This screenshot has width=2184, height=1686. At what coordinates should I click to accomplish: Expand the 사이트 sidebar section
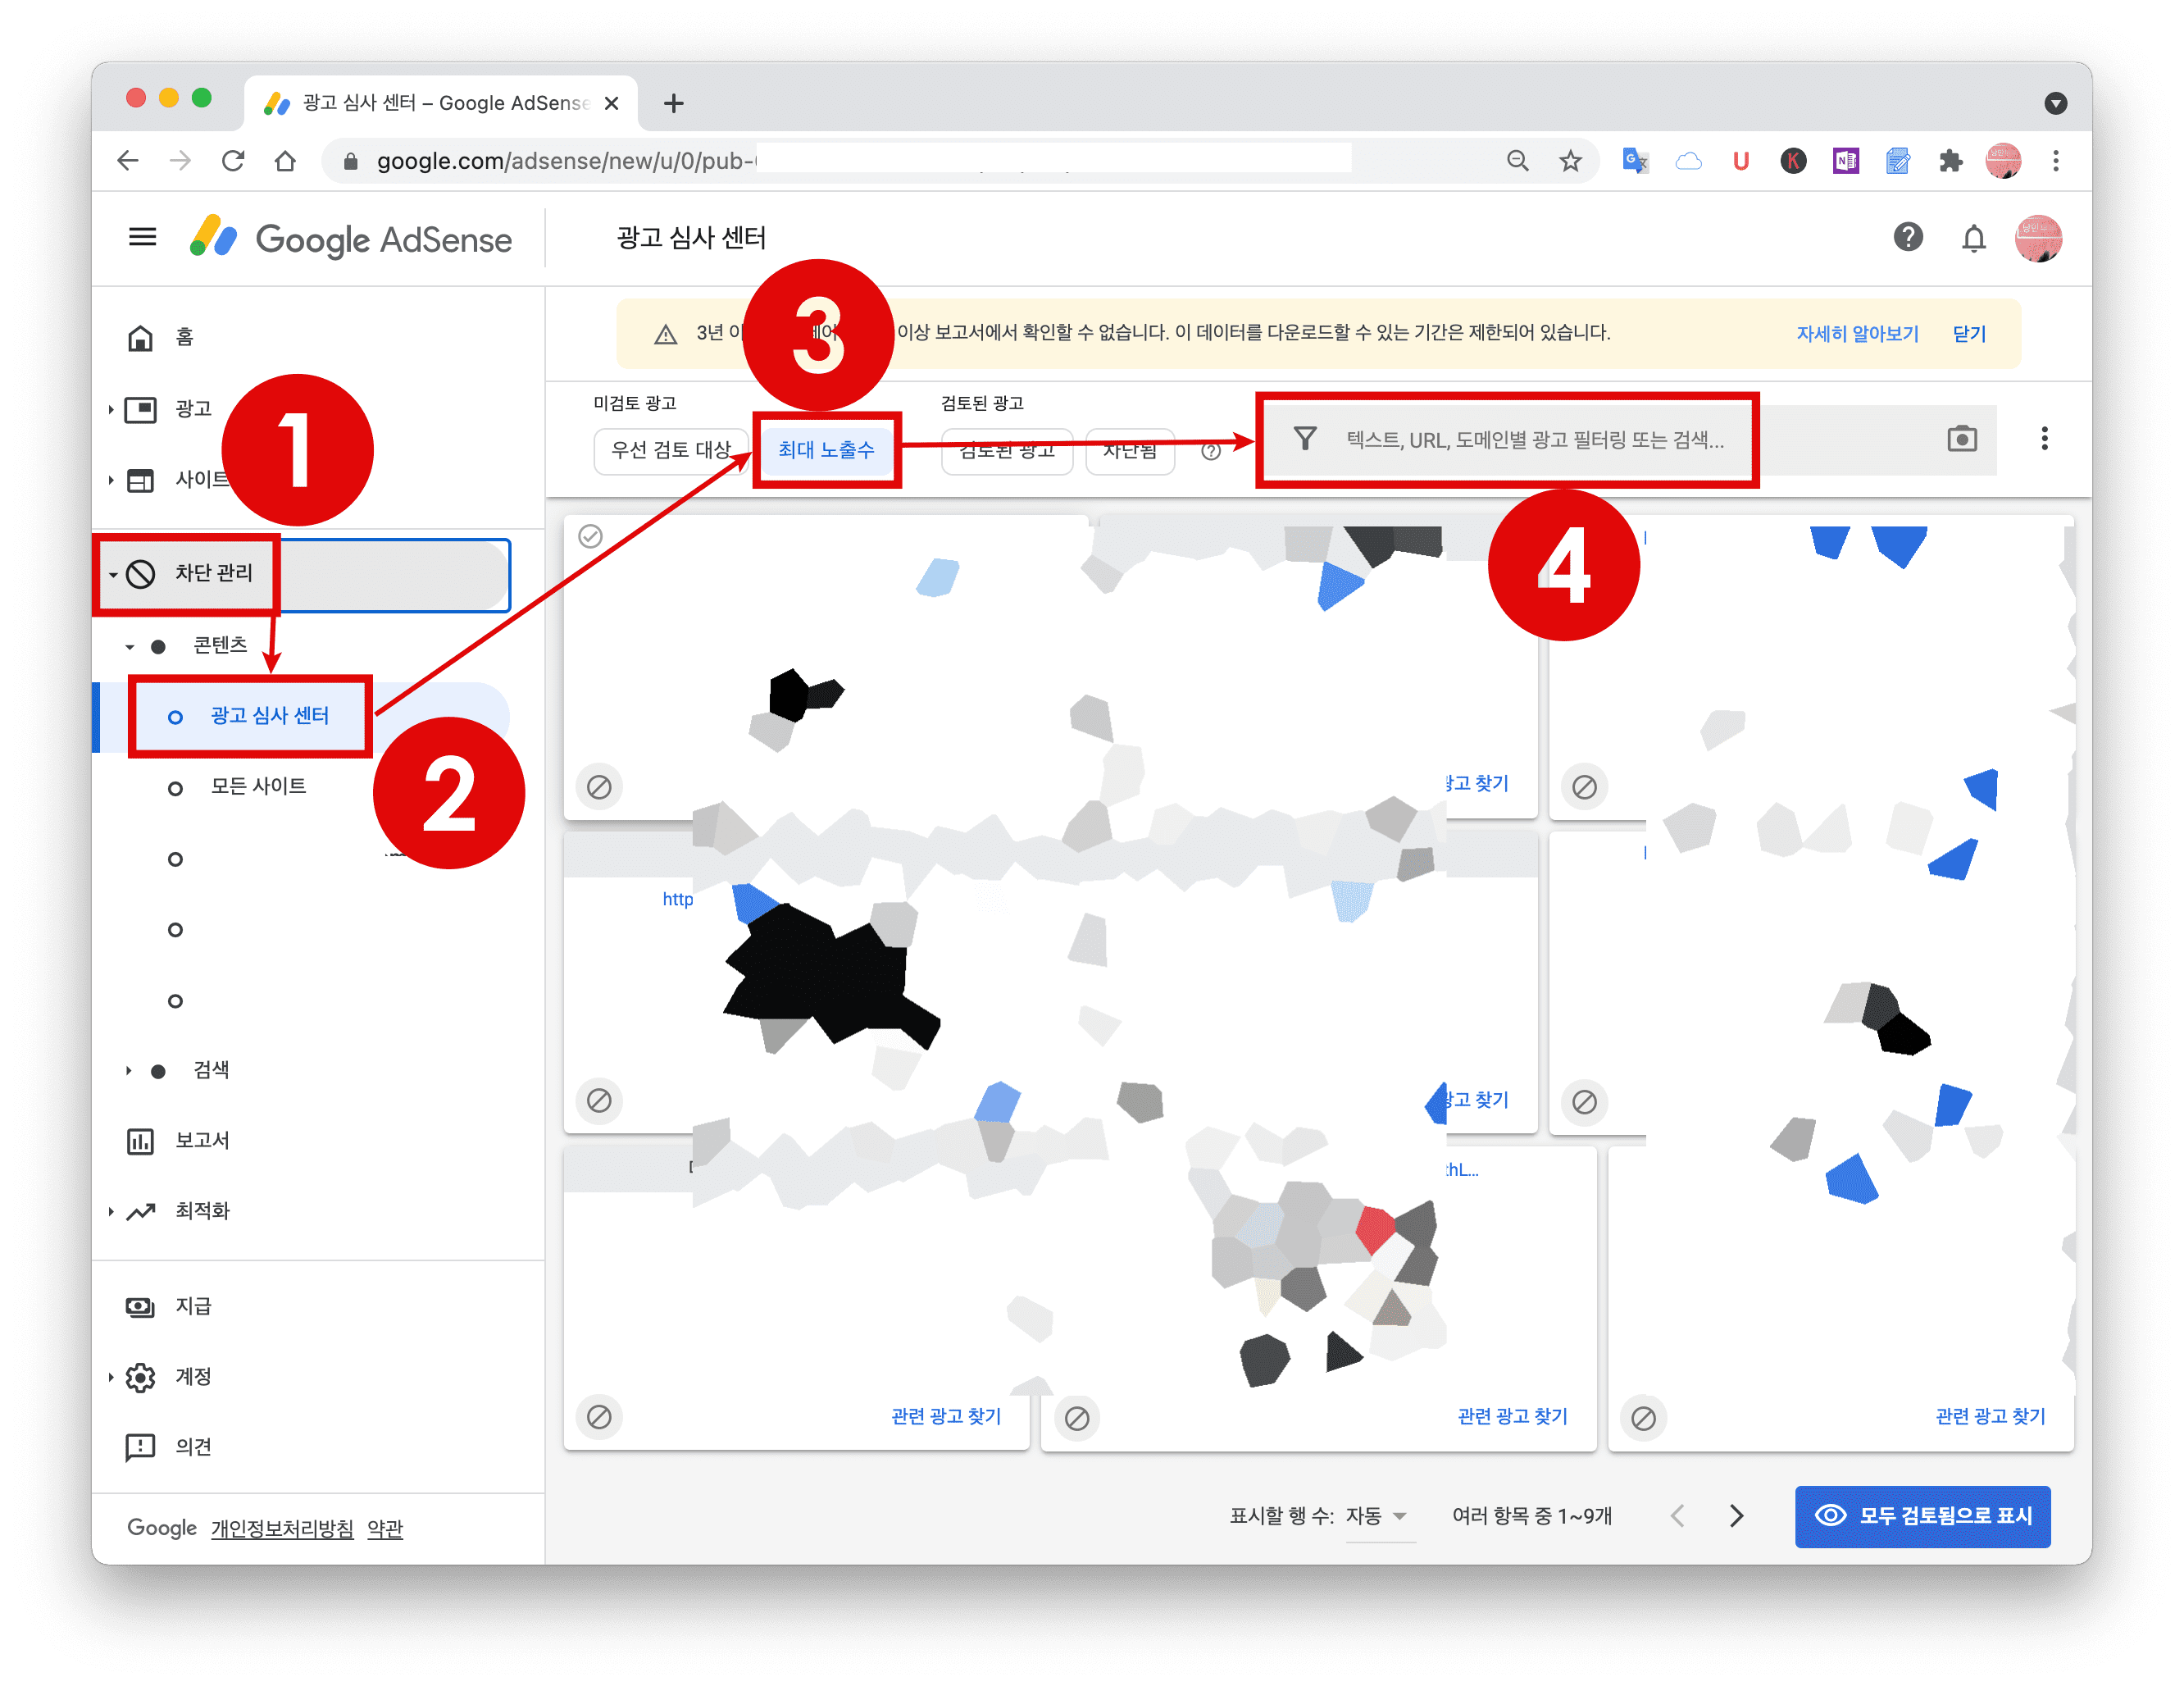pos(110,480)
